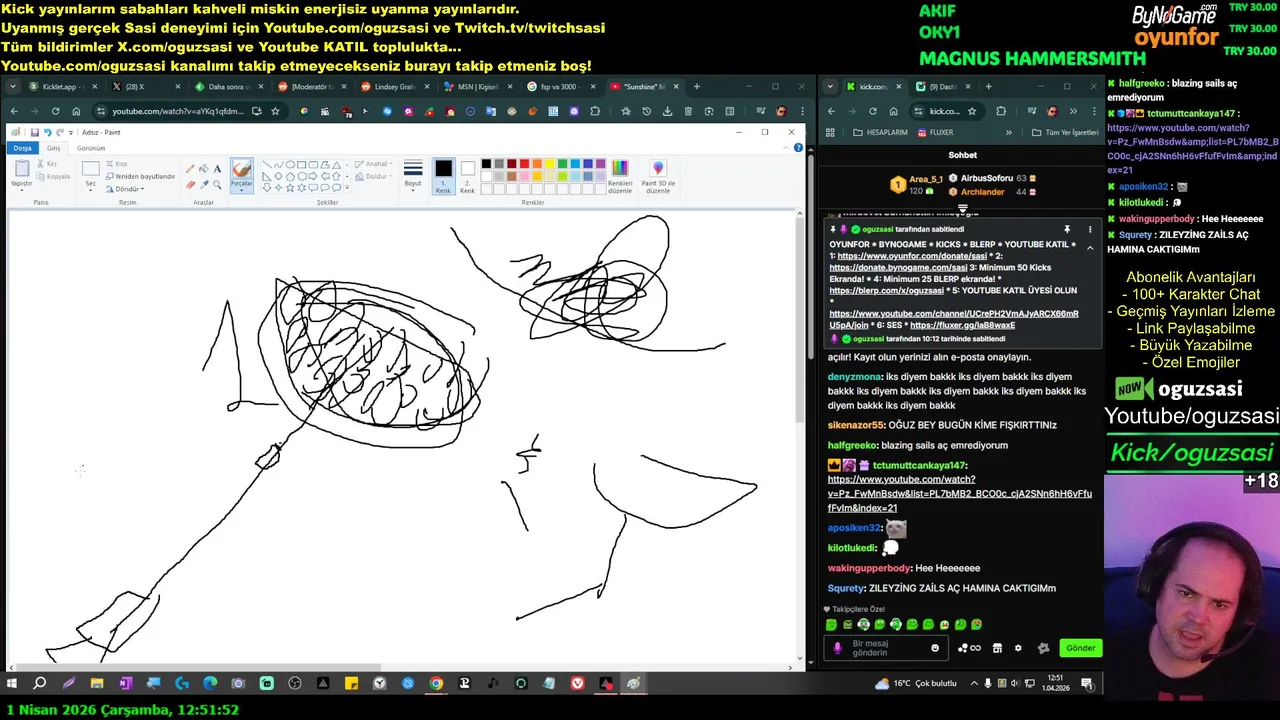Open the Dosya menu in Paint
Screen dimensions: 1280x720
(x=22, y=148)
